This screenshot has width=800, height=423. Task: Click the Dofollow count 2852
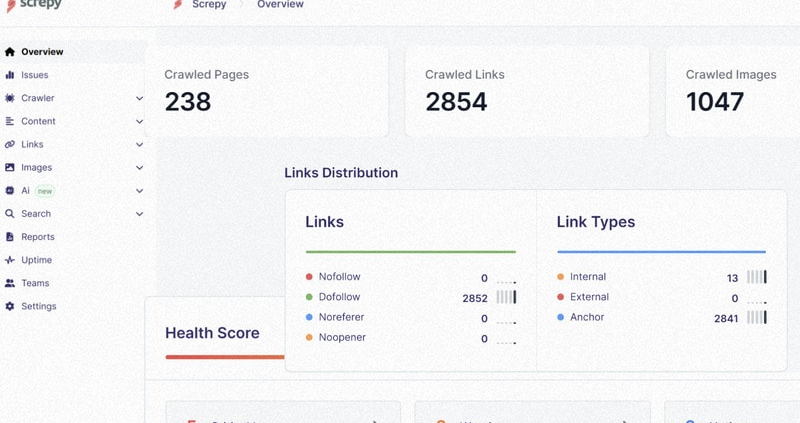[475, 298]
